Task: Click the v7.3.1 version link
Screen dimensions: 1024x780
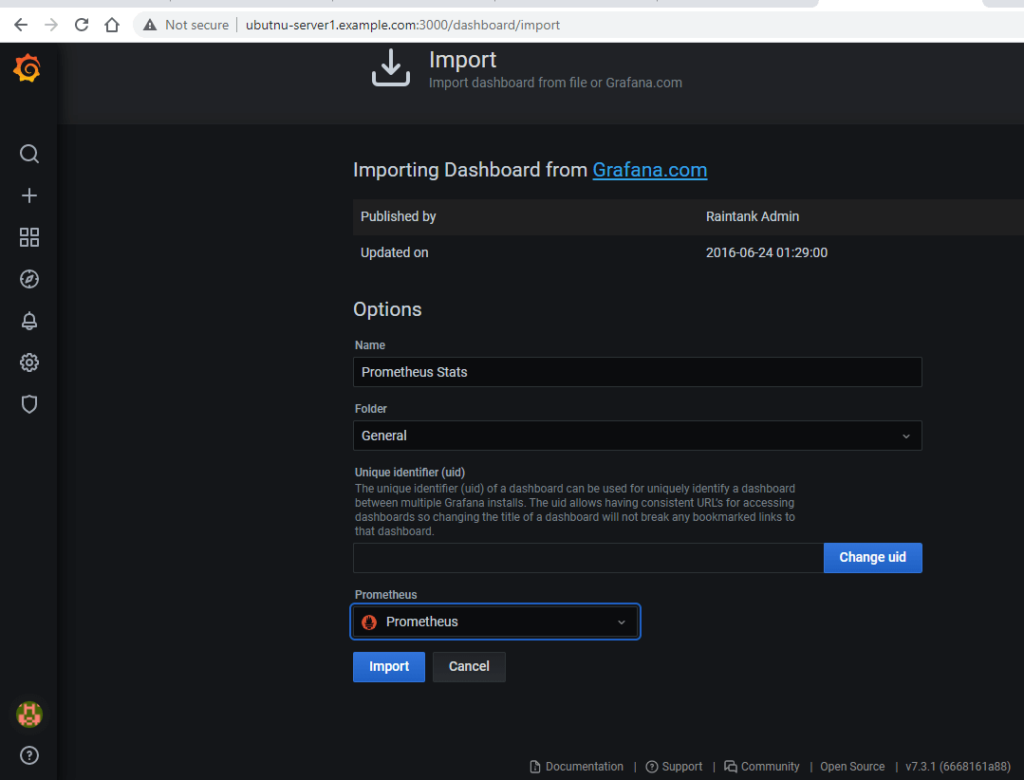Action: coord(957,766)
